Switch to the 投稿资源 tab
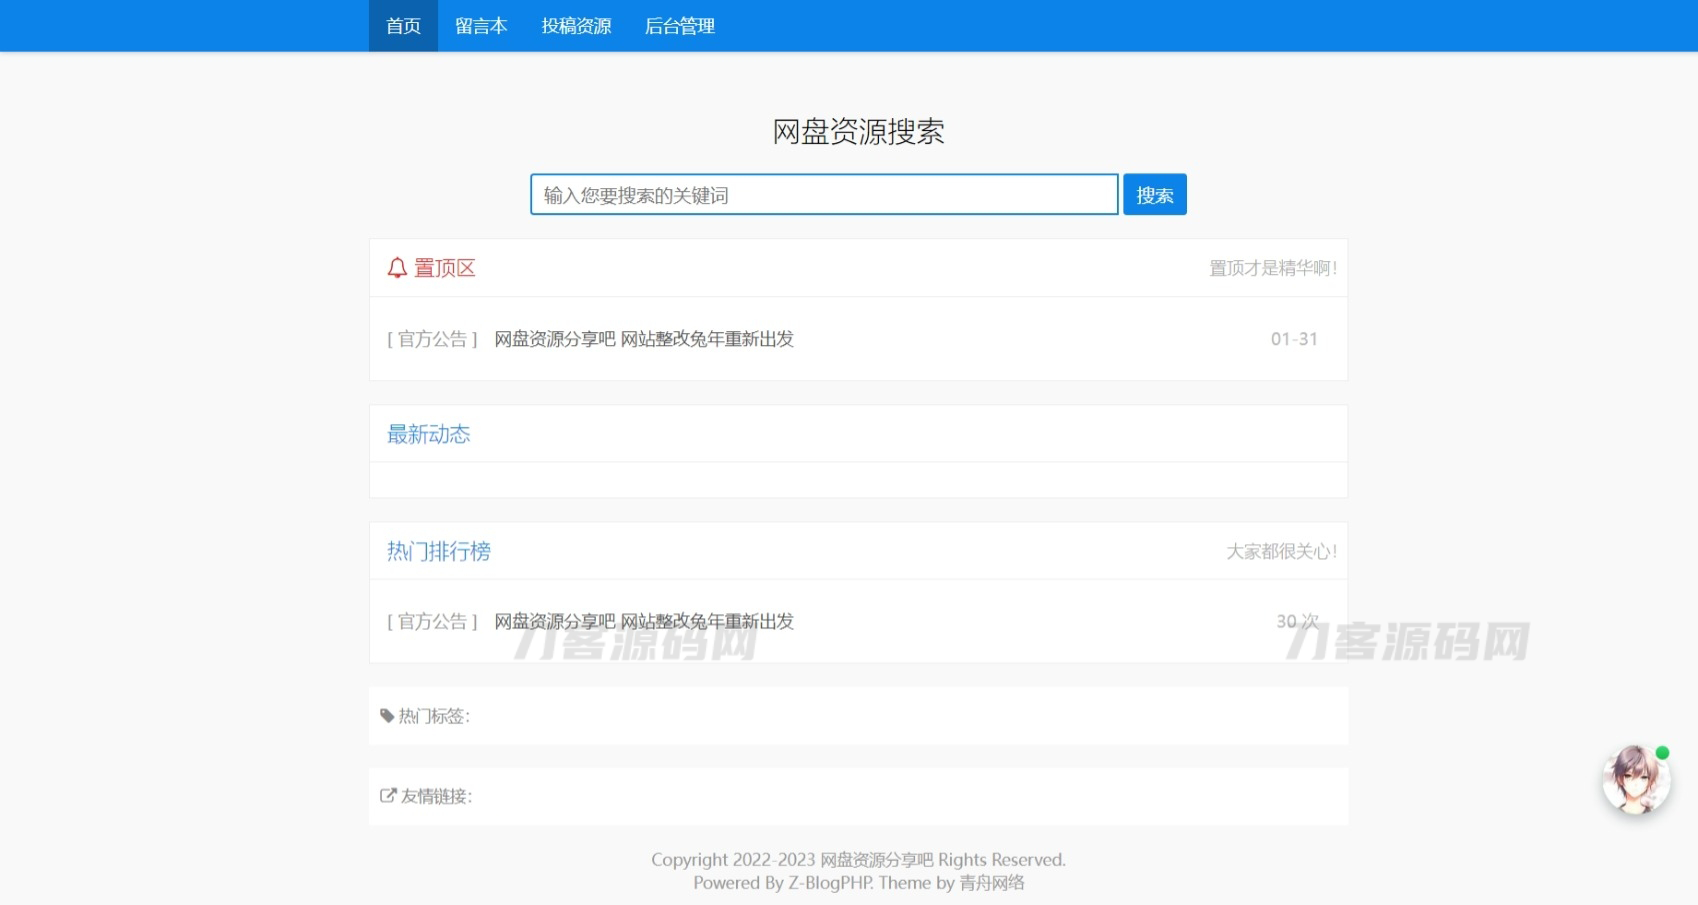This screenshot has width=1698, height=905. click(x=575, y=26)
